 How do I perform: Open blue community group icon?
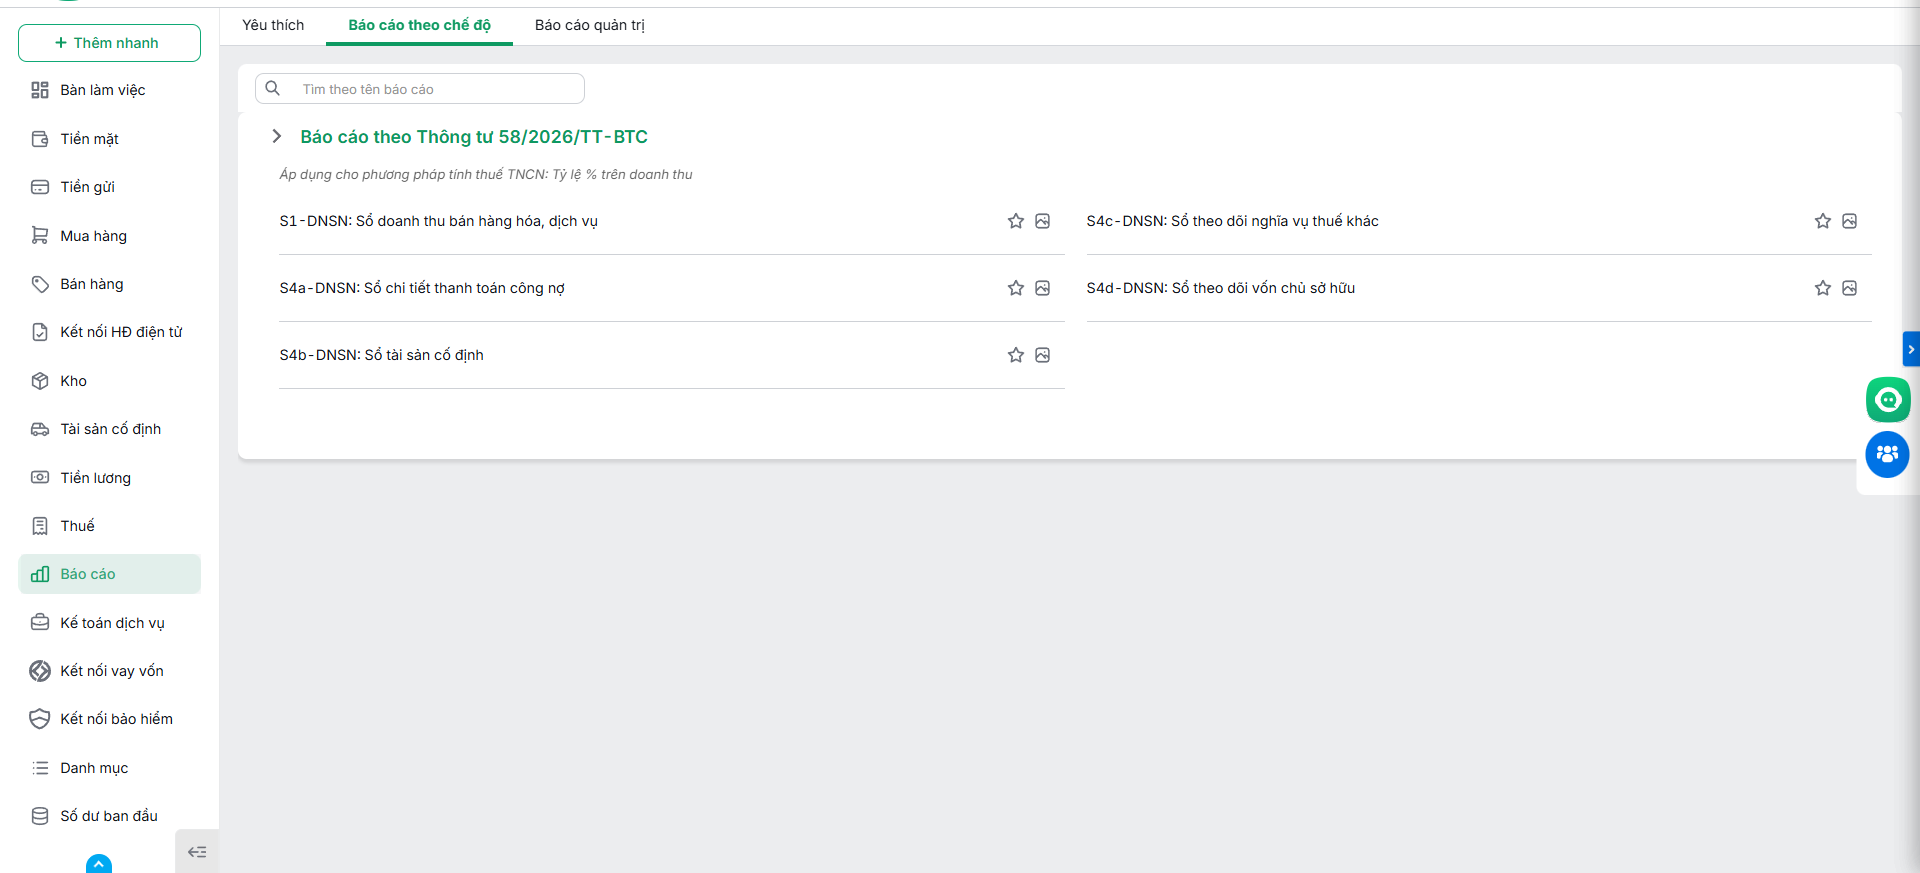[1887, 455]
